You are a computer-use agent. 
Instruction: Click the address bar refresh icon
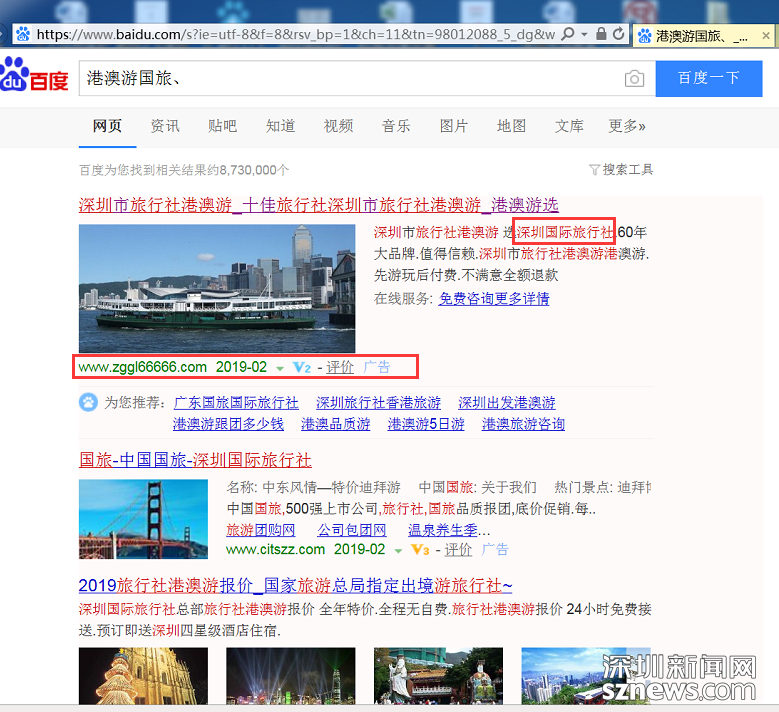point(619,34)
